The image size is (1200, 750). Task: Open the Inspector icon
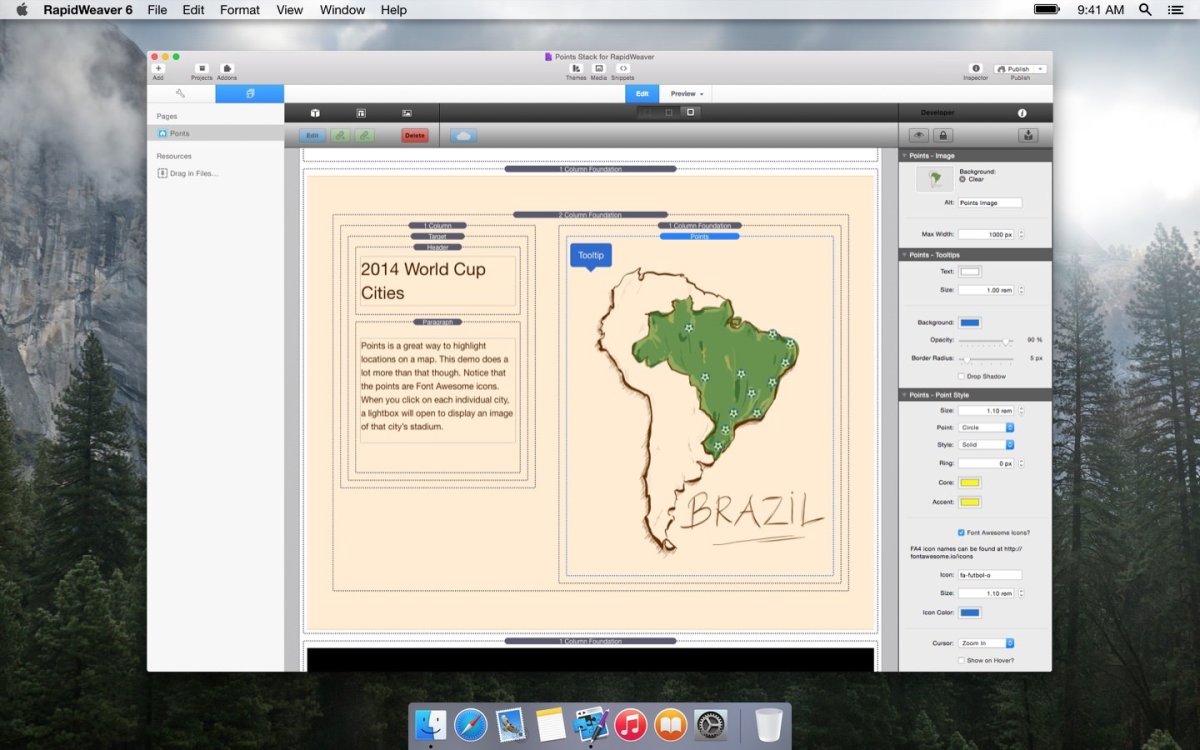point(975,69)
